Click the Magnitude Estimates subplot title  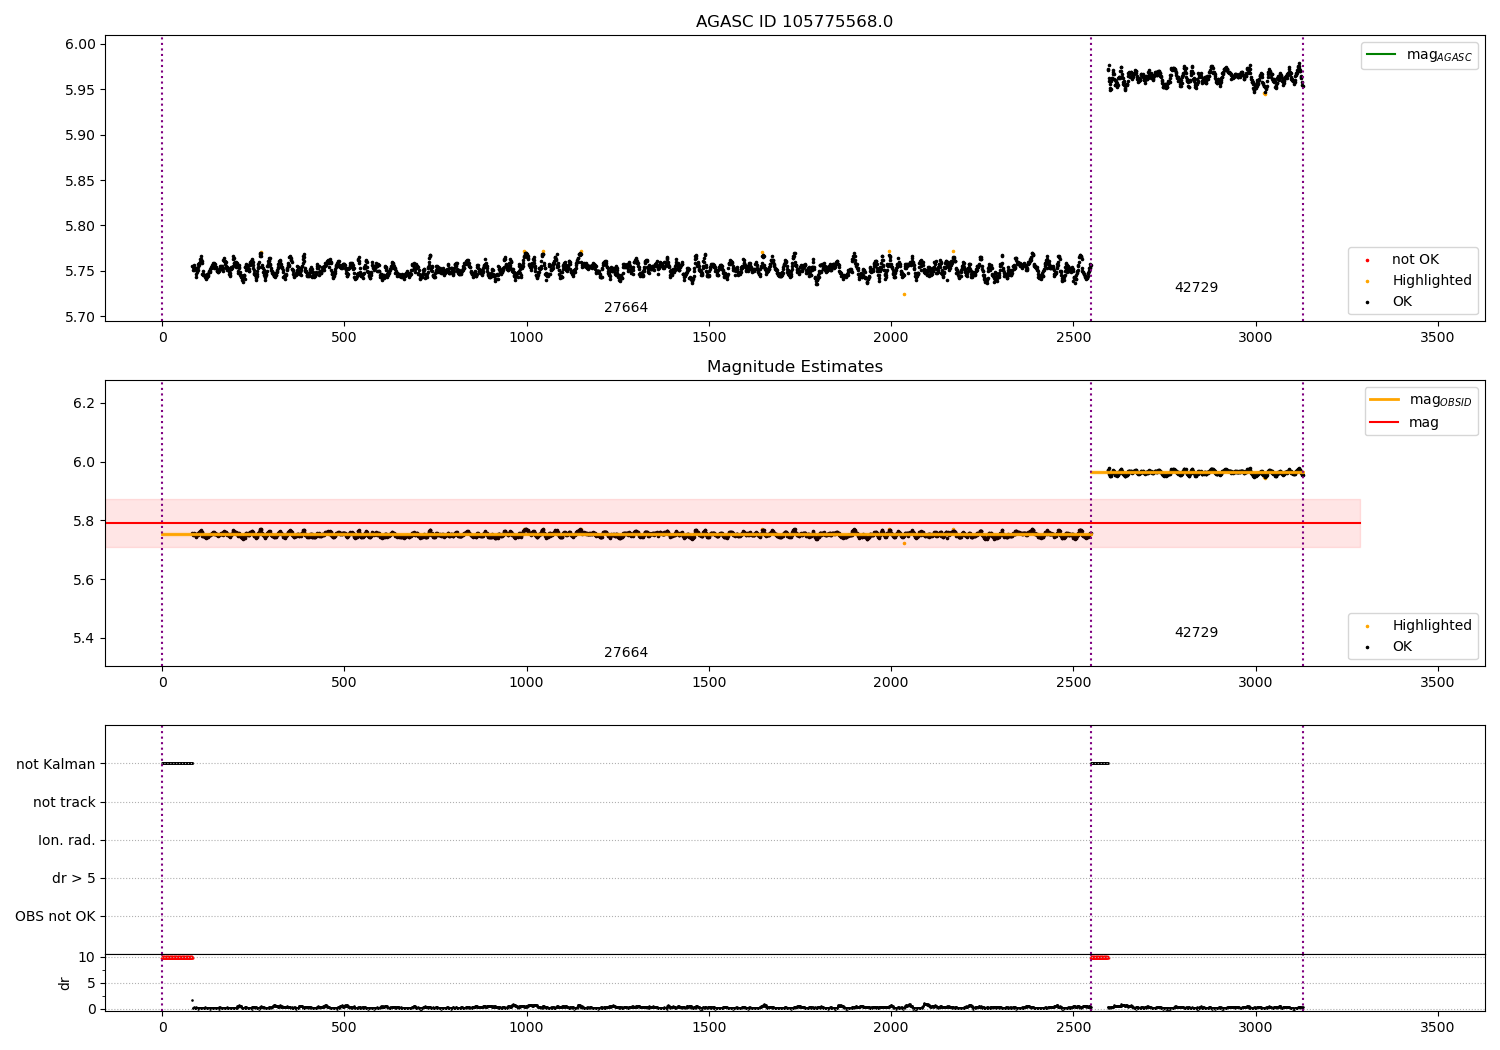click(x=794, y=367)
